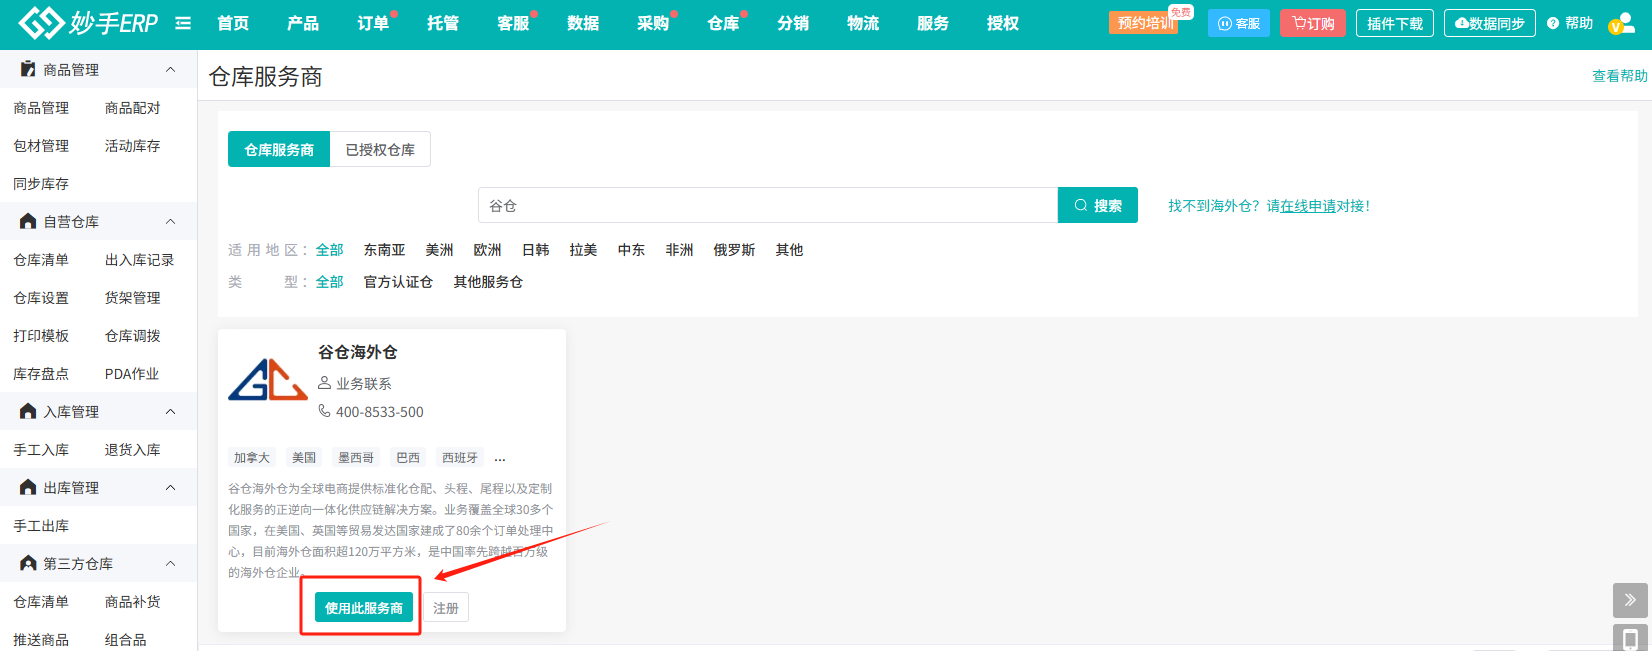Image resolution: width=1652 pixels, height=651 pixels.
Task: Open the user avatar icon
Action: [1621, 23]
